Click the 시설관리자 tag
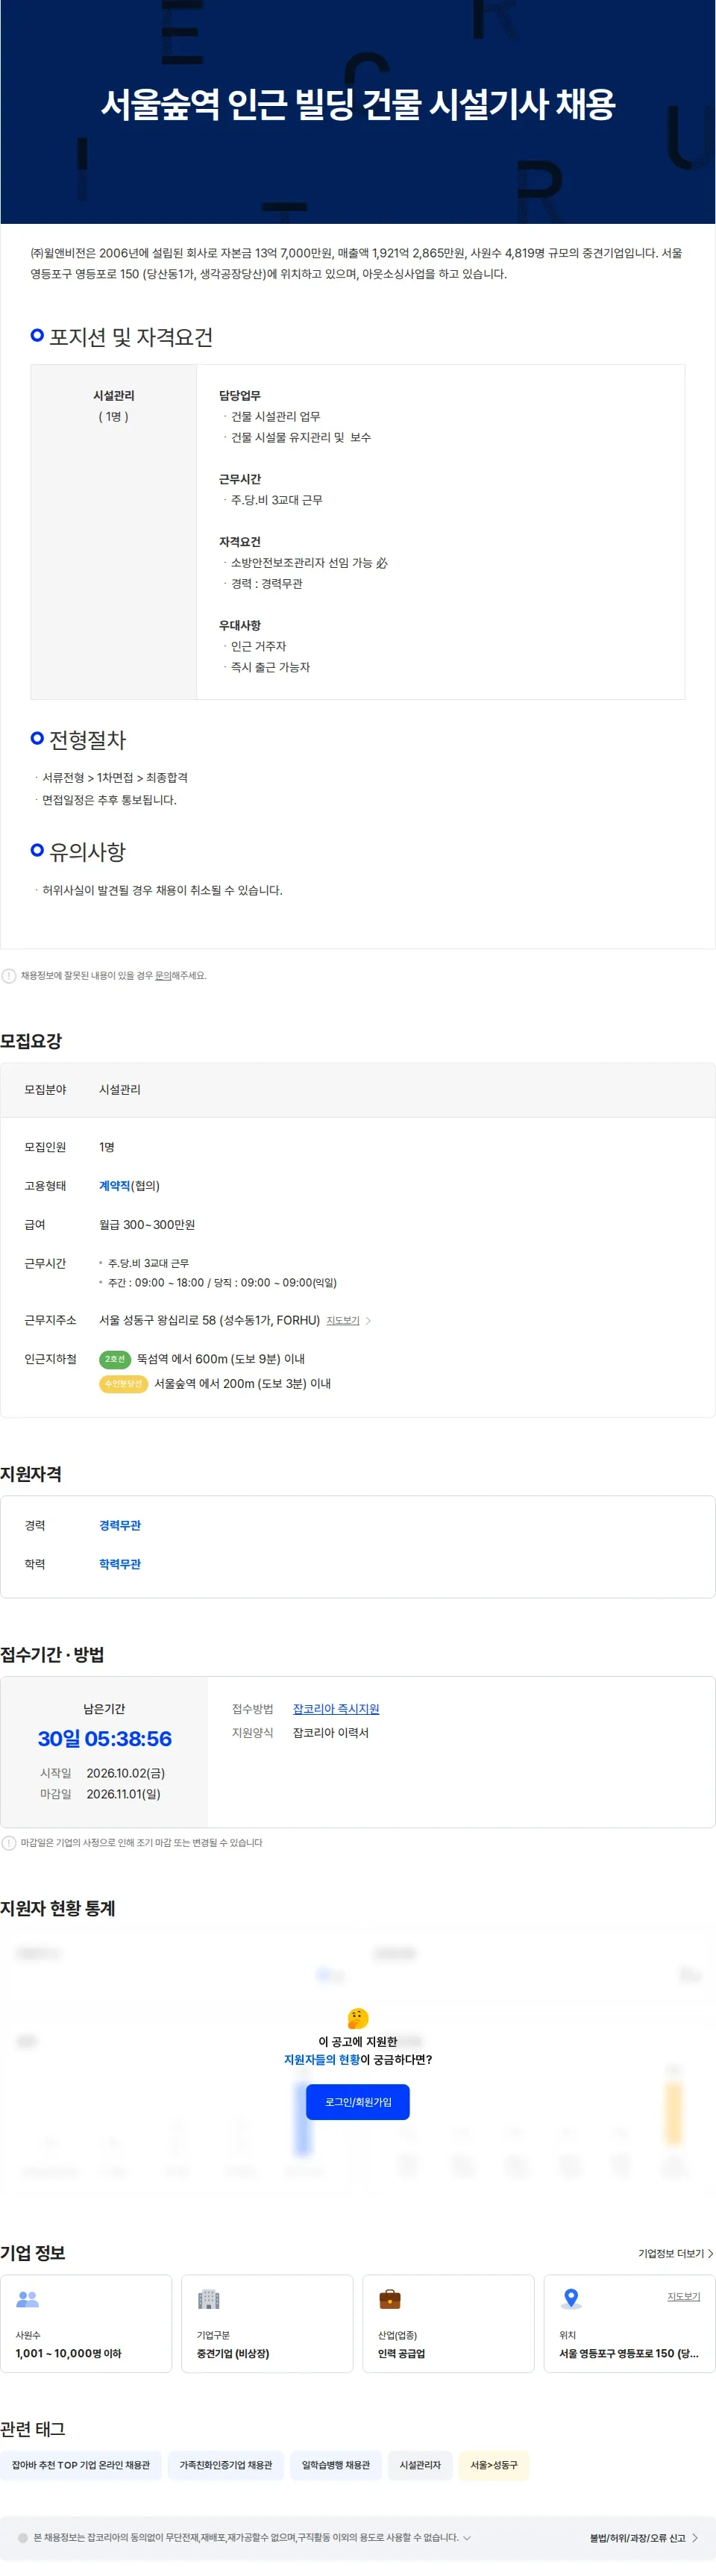716x2576 pixels. (420, 2465)
